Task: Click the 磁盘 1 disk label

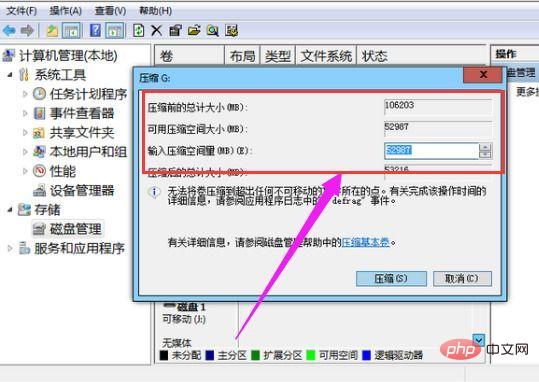Action: point(191,307)
